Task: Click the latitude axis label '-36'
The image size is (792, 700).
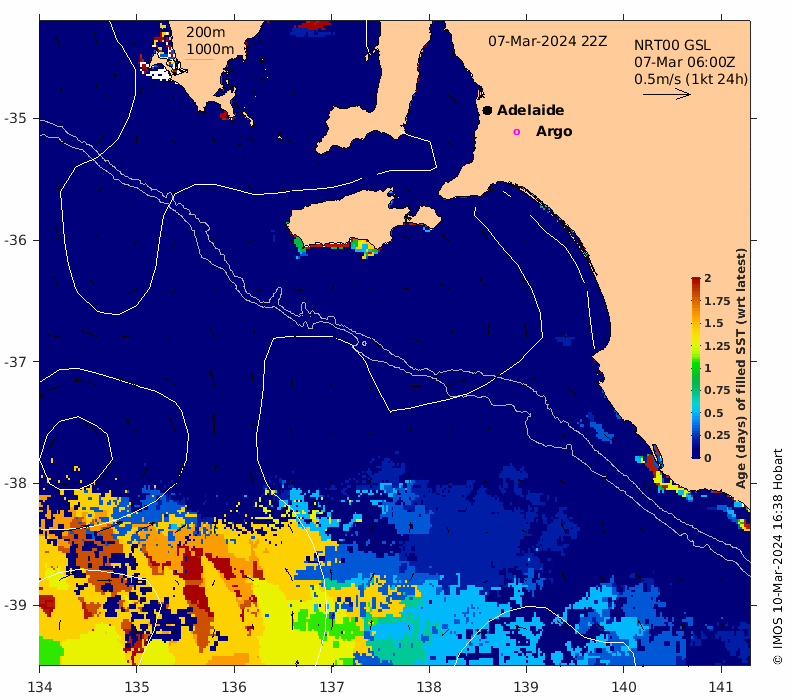Action: pos(16,240)
